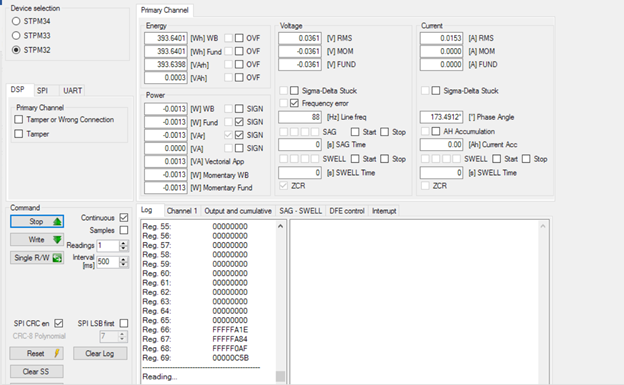Open the Output and cumulative tab

(x=238, y=211)
